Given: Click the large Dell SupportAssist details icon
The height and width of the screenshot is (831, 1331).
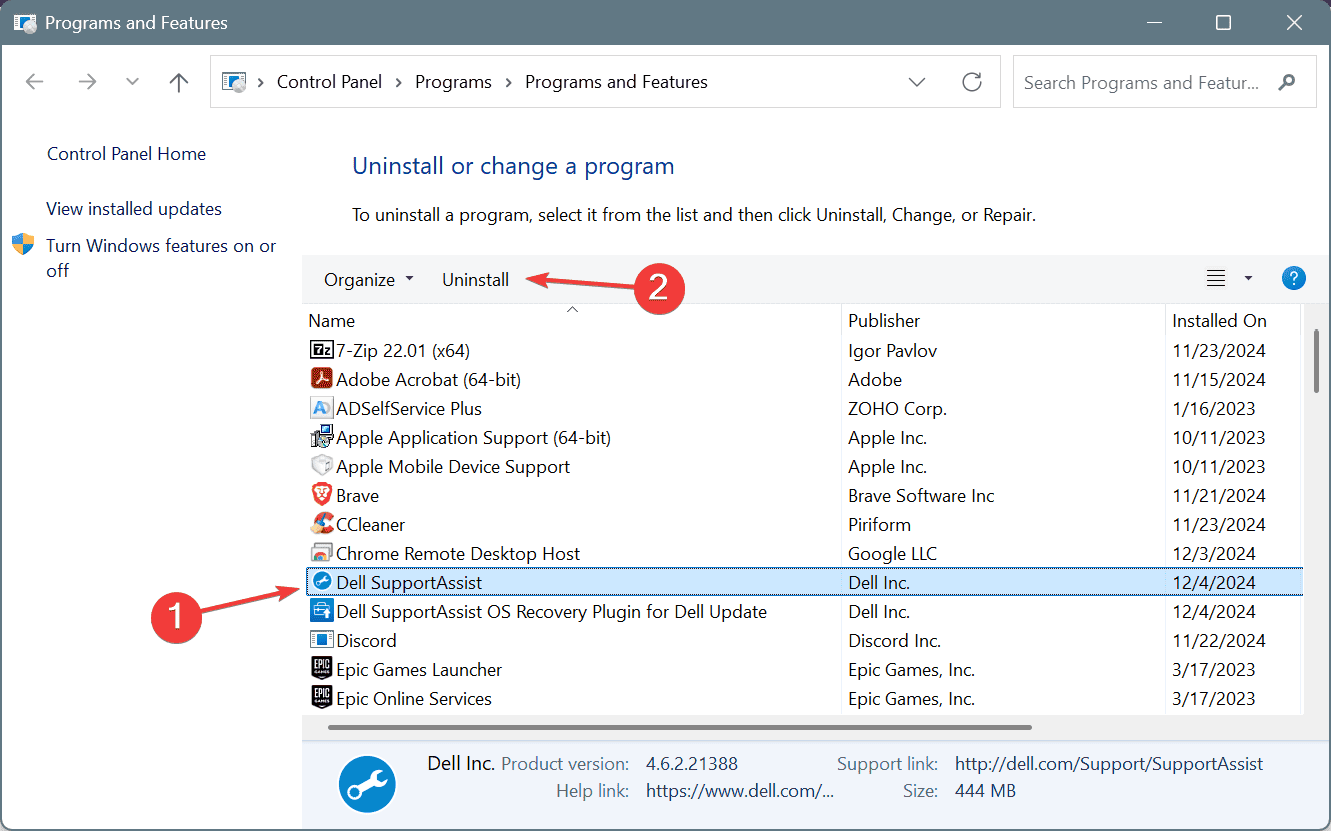Looking at the screenshot, I should coord(367,783).
